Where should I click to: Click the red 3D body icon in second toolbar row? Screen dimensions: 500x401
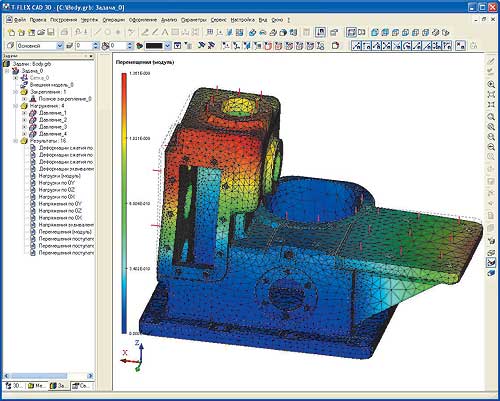click(268, 46)
